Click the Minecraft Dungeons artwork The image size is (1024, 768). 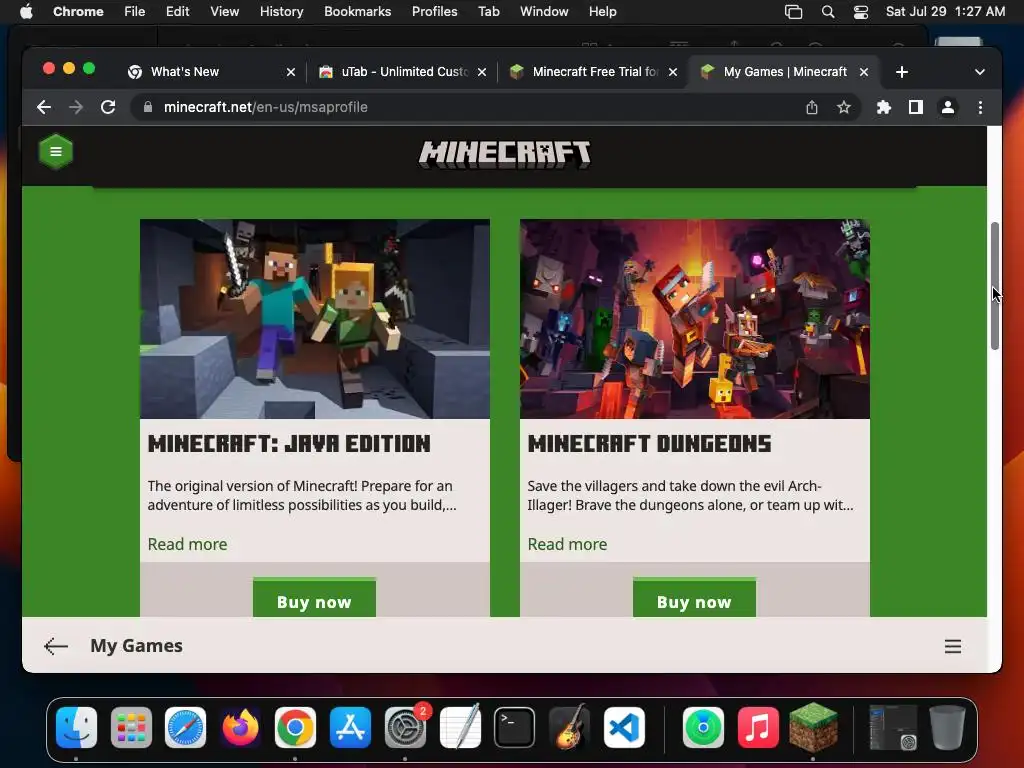[695, 319]
